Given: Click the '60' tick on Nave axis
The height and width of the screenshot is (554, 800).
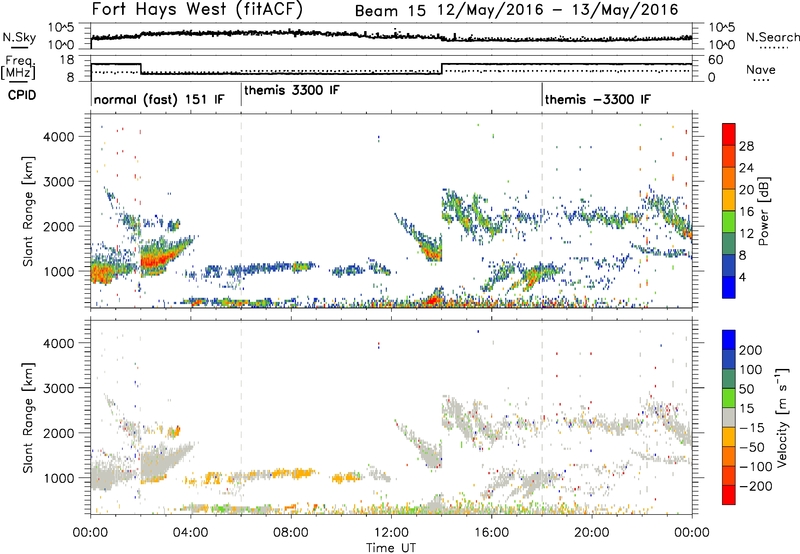Looking at the screenshot, I should [716, 60].
